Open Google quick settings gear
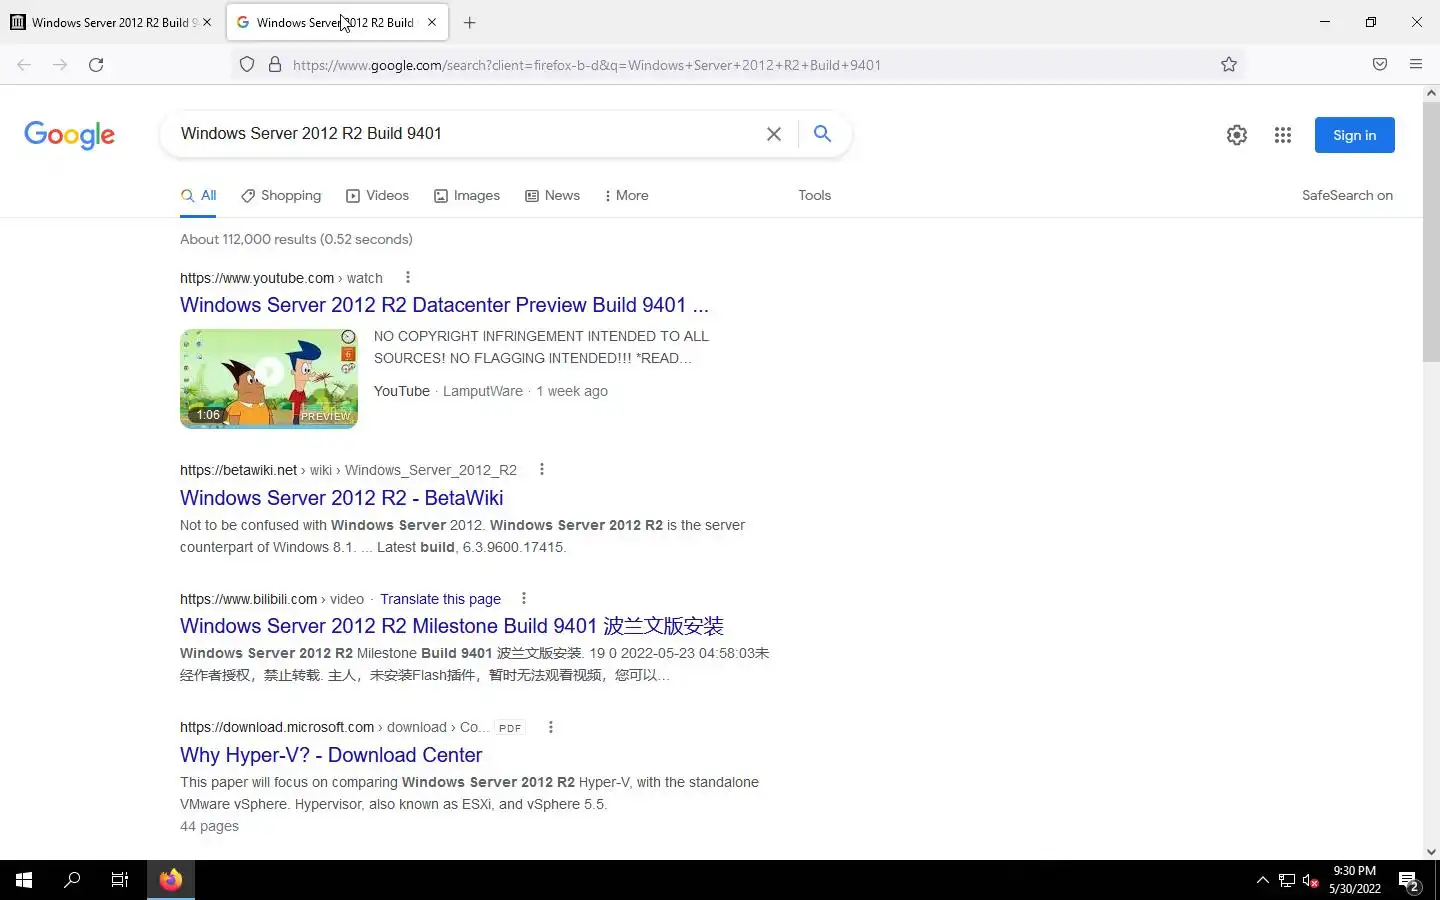Viewport: 1440px width, 900px height. tap(1237, 135)
